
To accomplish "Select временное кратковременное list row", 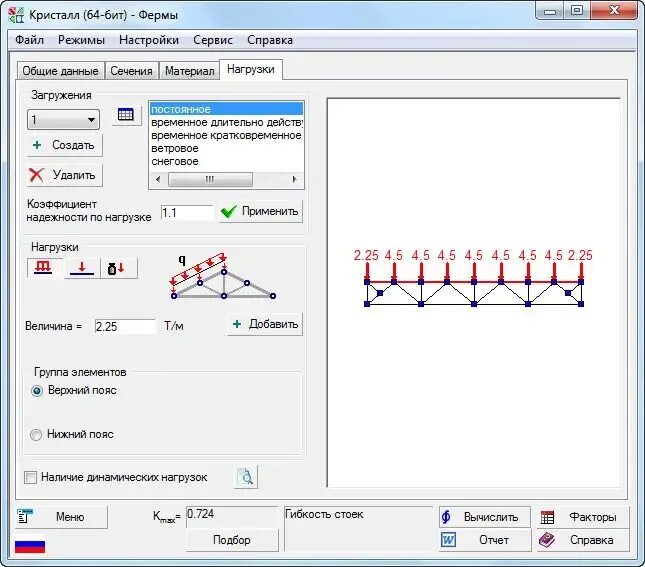I will 227,135.
